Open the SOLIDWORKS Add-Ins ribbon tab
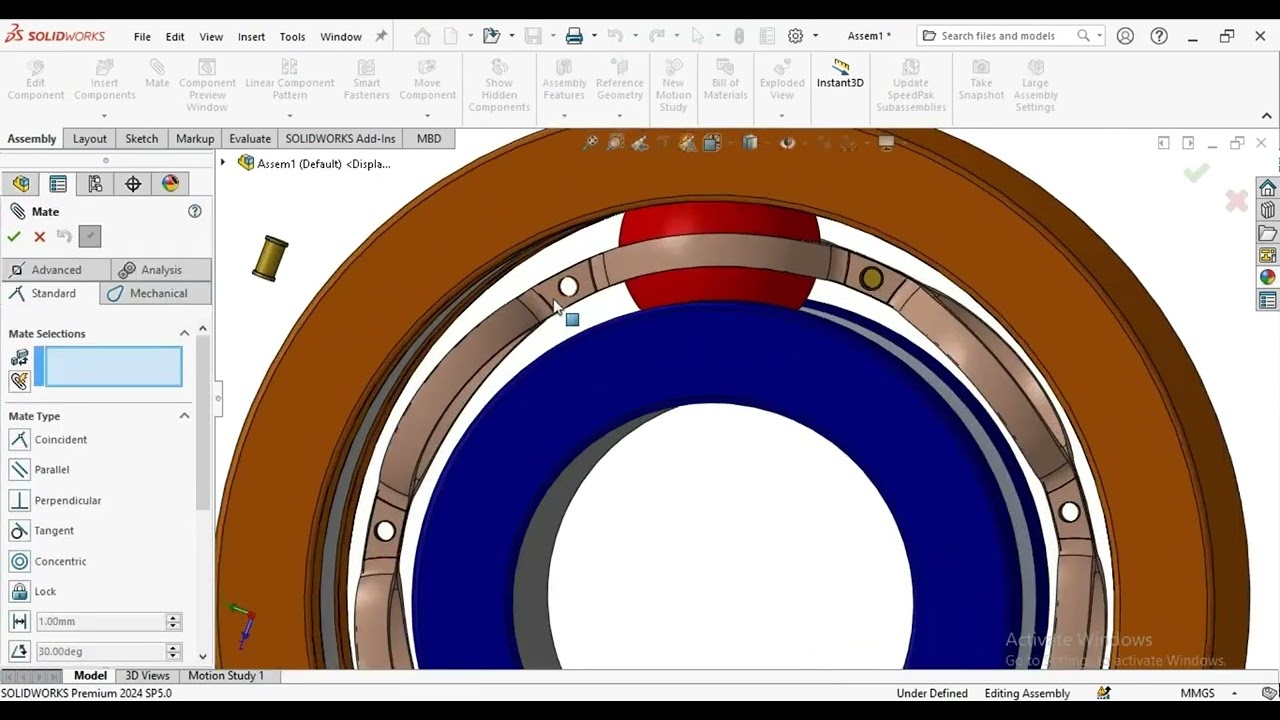 tap(340, 139)
